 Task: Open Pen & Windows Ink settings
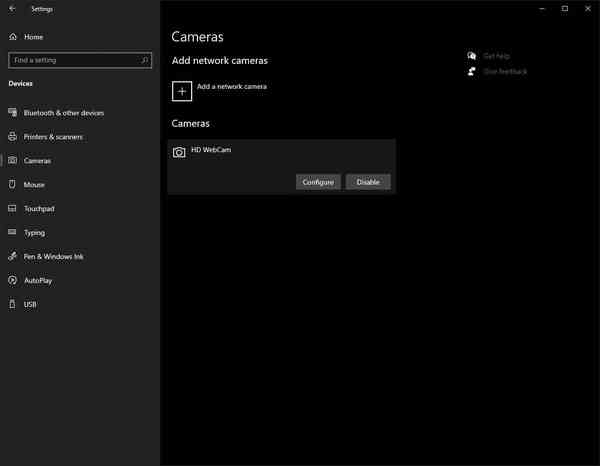point(54,257)
